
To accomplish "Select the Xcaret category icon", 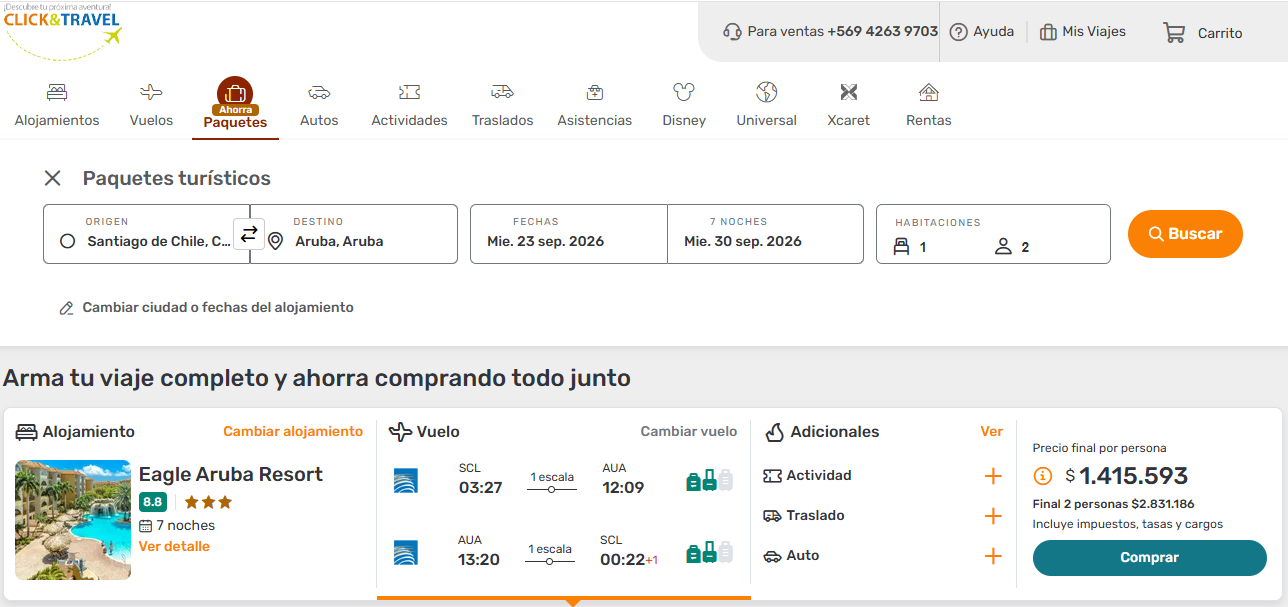I will (848, 93).
